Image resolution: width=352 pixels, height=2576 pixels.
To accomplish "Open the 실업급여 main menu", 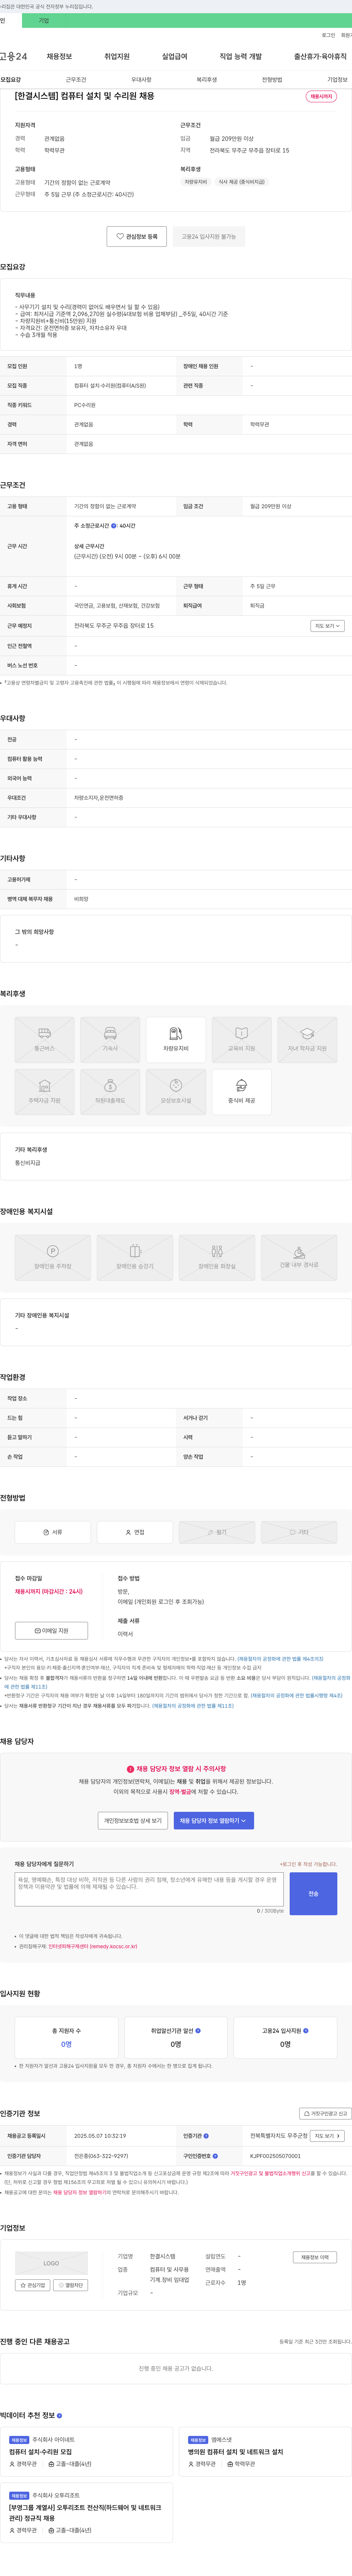I will coord(175,57).
